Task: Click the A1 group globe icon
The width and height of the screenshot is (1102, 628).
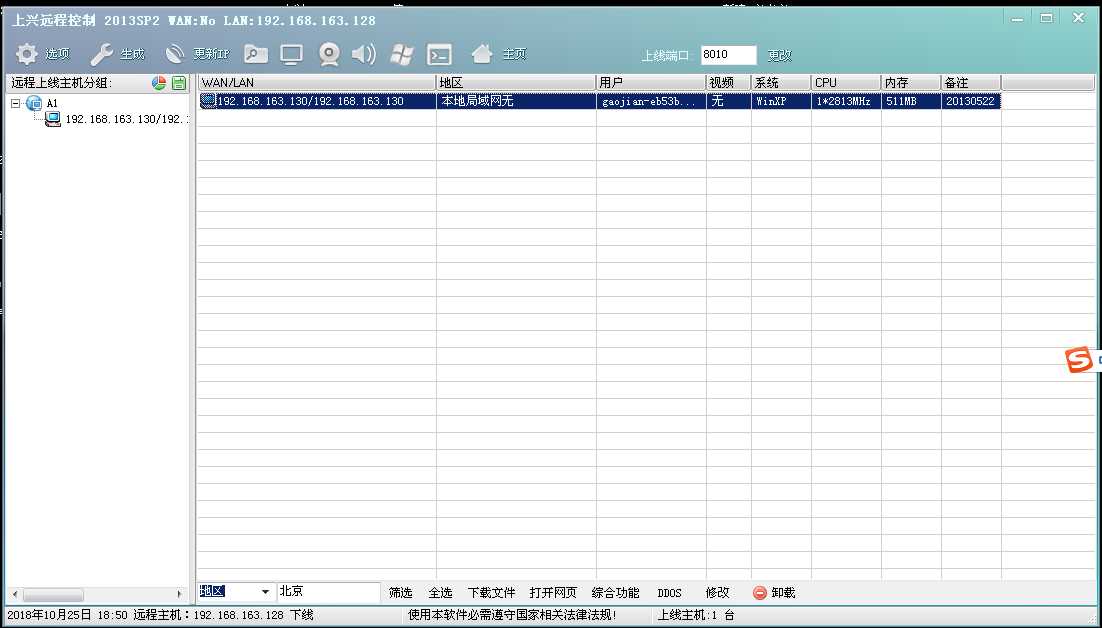Action: coord(34,103)
